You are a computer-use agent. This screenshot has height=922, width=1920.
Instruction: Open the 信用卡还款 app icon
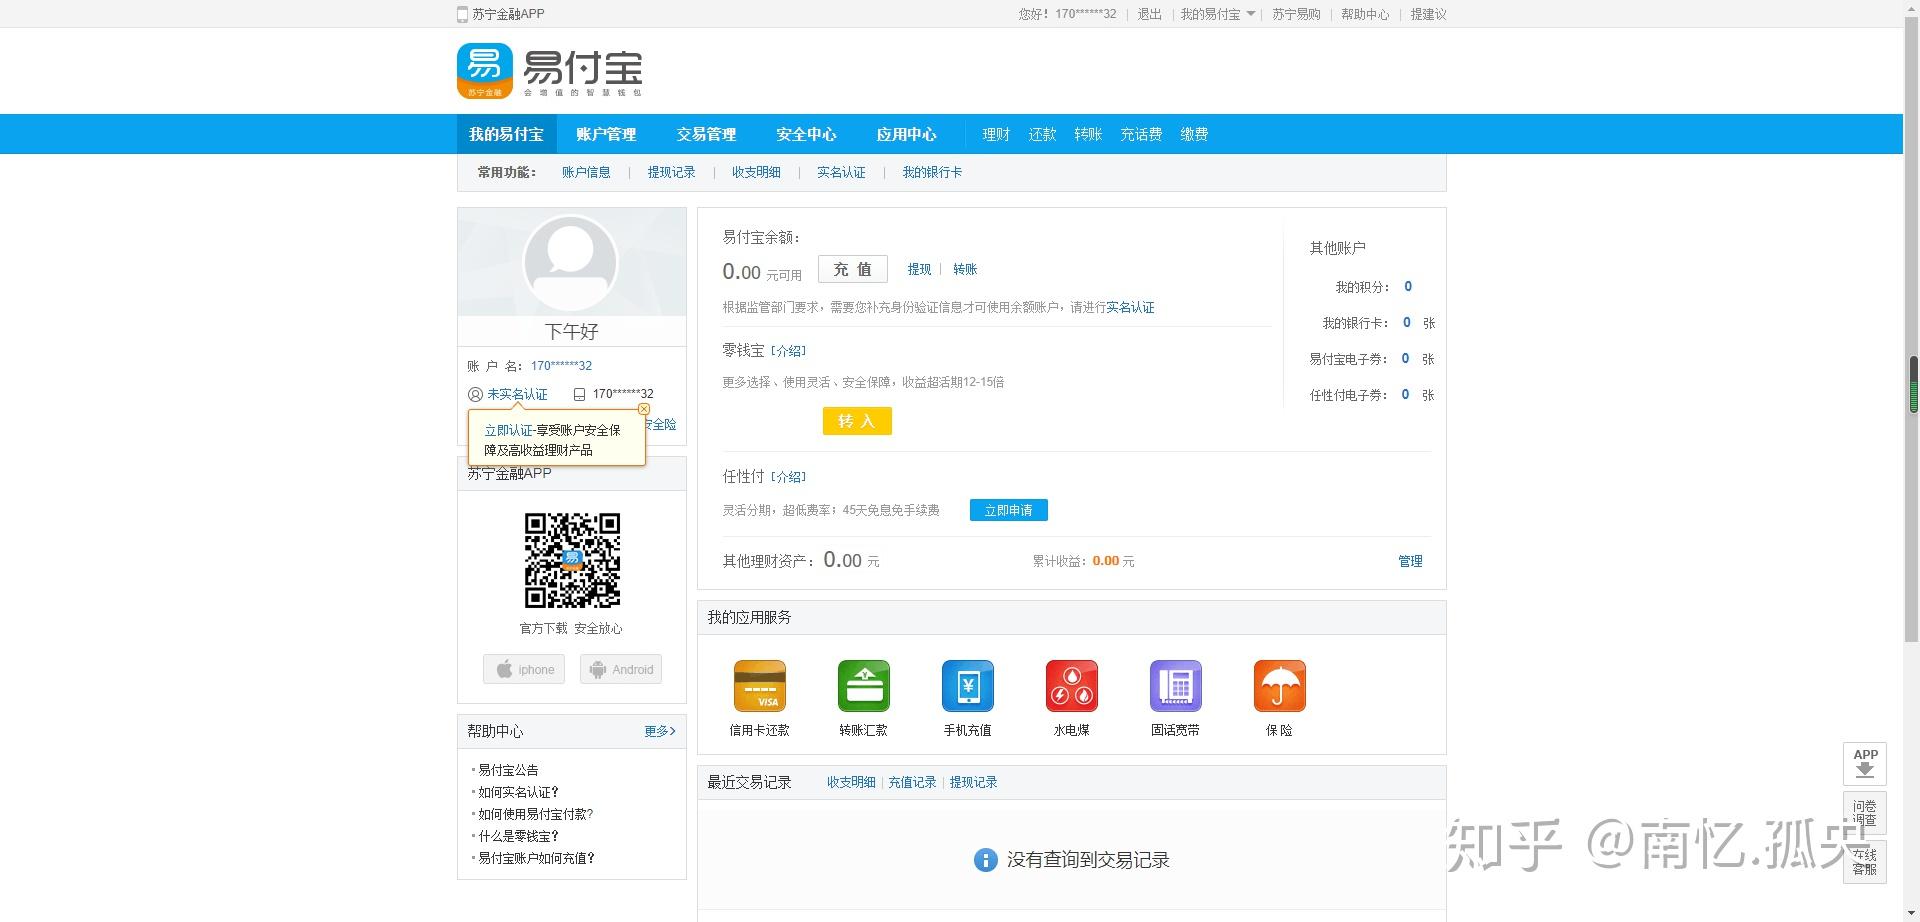click(760, 686)
